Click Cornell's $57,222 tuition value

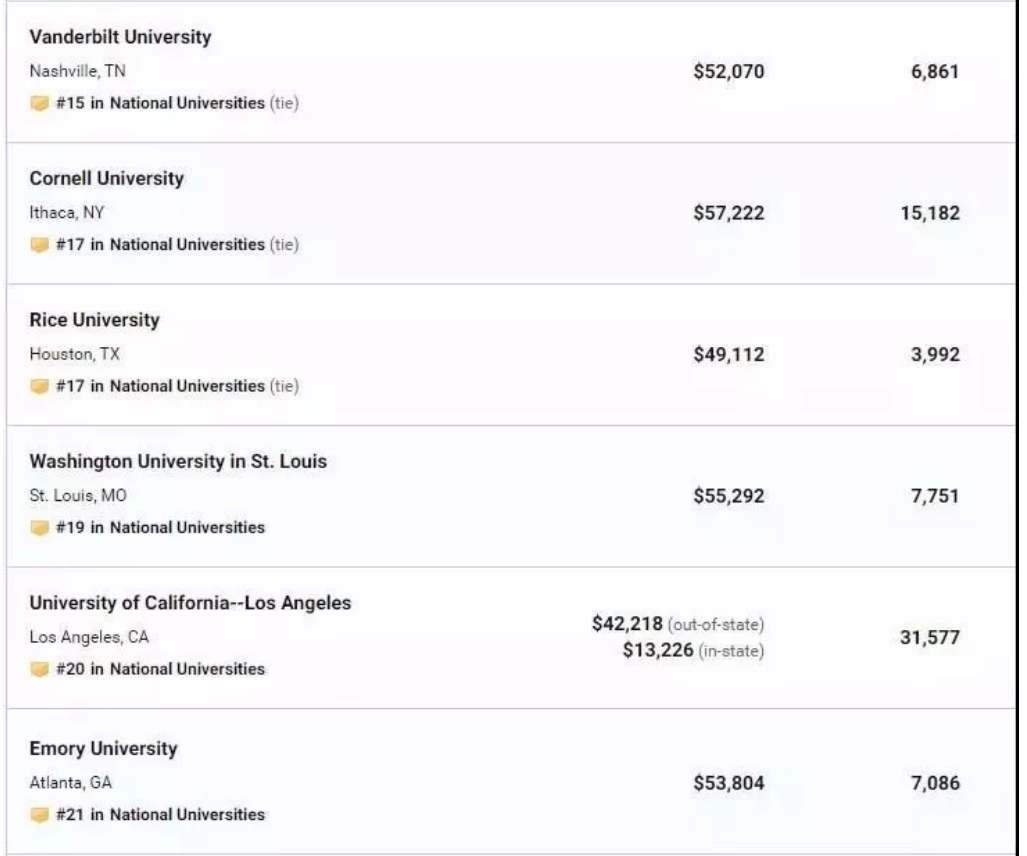728,213
